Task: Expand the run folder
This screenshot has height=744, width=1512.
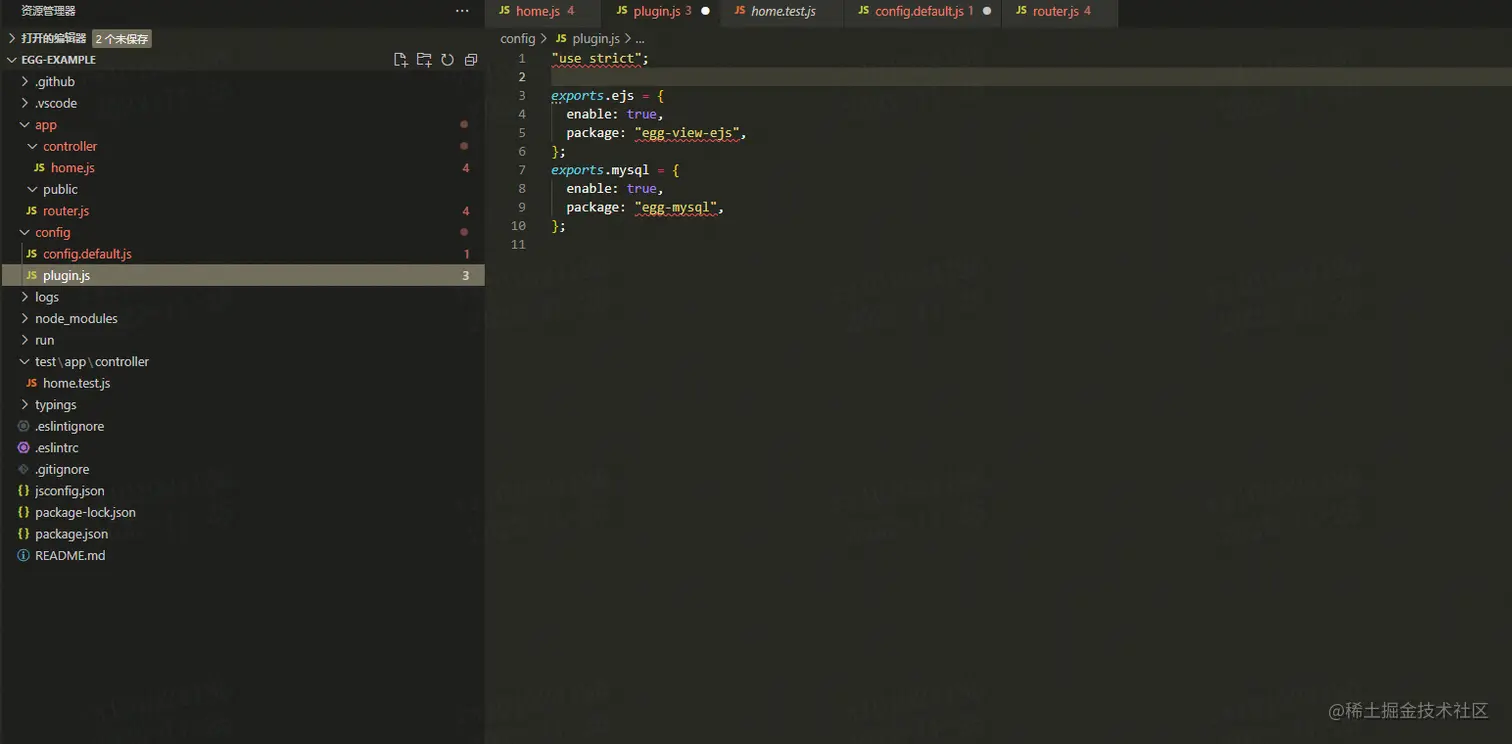Action: [25, 340]
